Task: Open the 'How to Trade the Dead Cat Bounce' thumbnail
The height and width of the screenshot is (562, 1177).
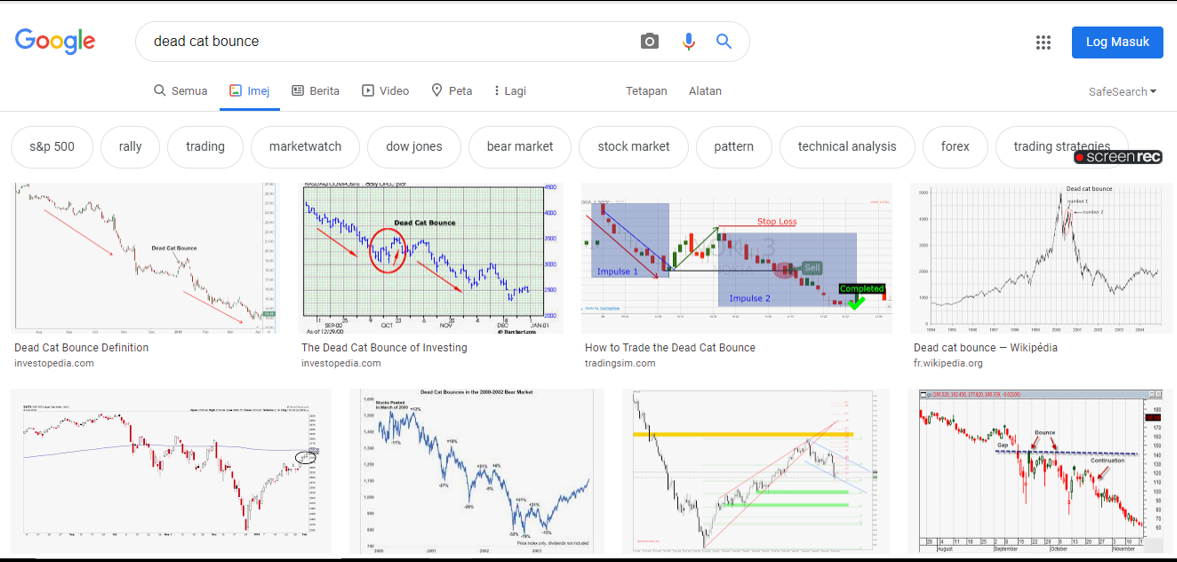Action: [736, 258]
